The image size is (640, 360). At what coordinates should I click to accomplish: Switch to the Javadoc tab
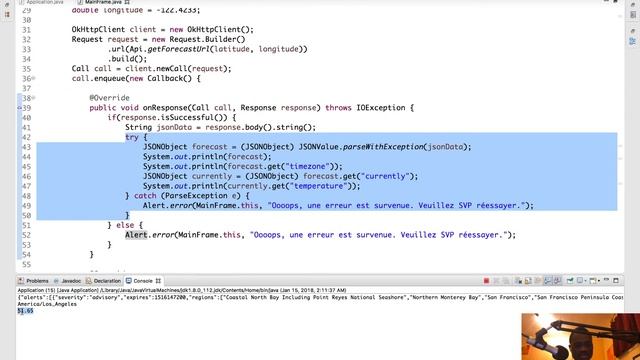click(x=68, y=281)
